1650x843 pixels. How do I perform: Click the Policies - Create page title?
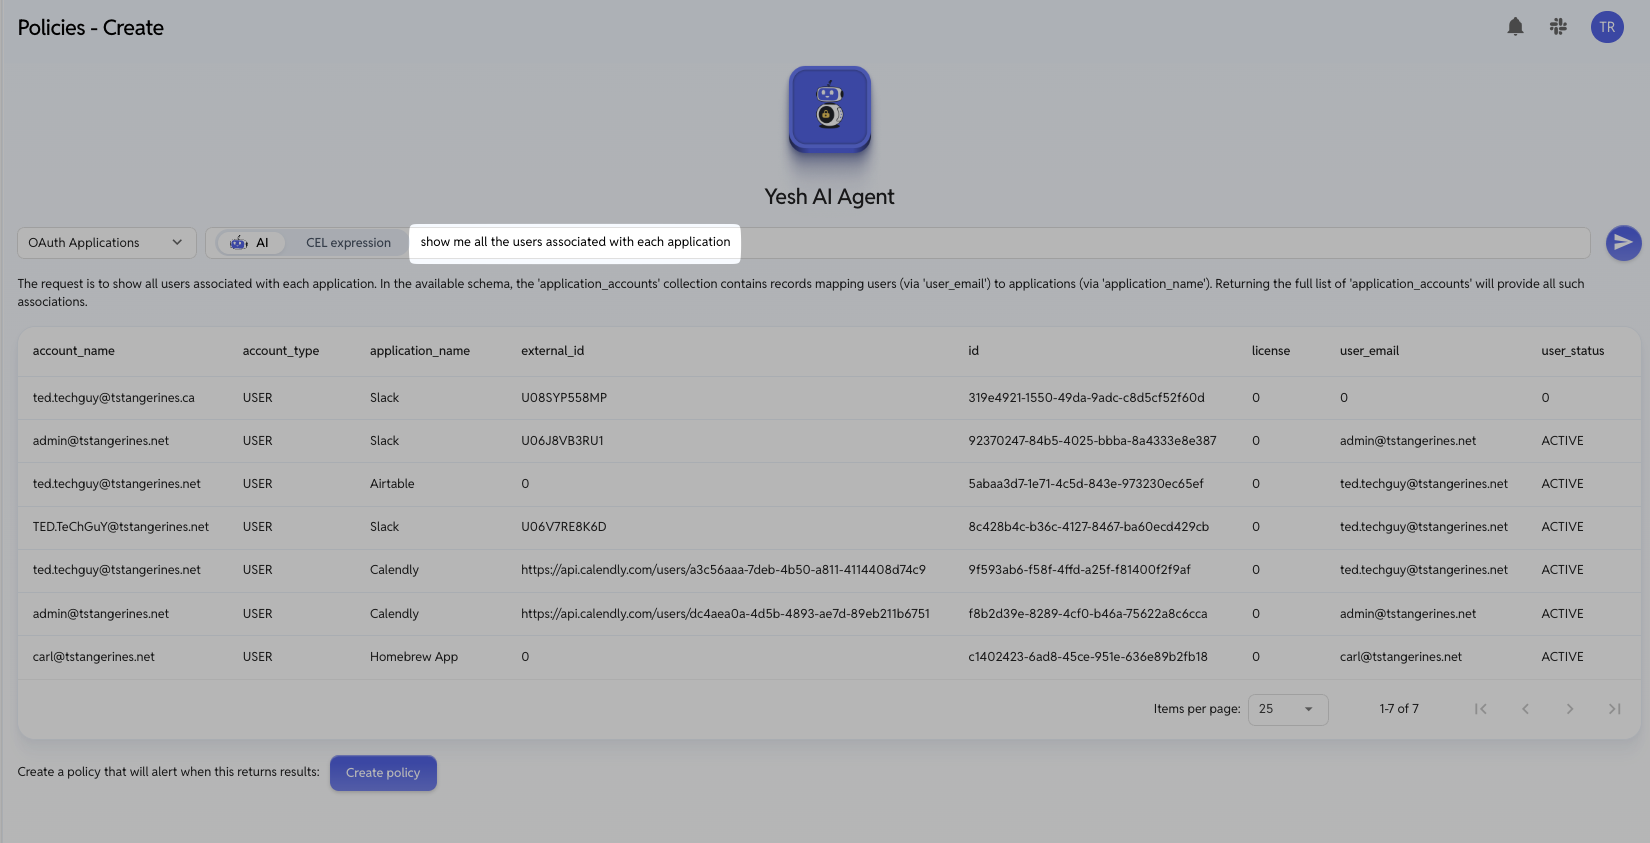click(x=90, y=28)
